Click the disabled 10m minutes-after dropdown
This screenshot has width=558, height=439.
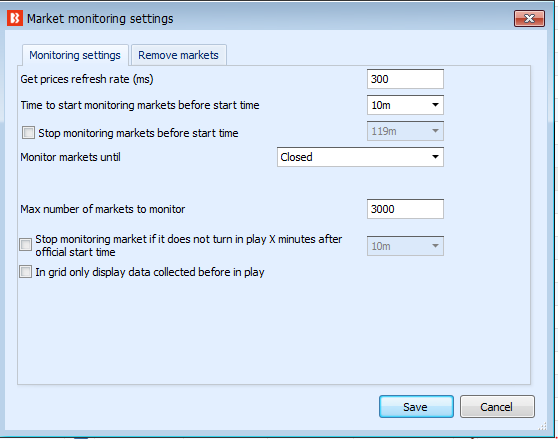pyautogui.click(x=405, y=246)
